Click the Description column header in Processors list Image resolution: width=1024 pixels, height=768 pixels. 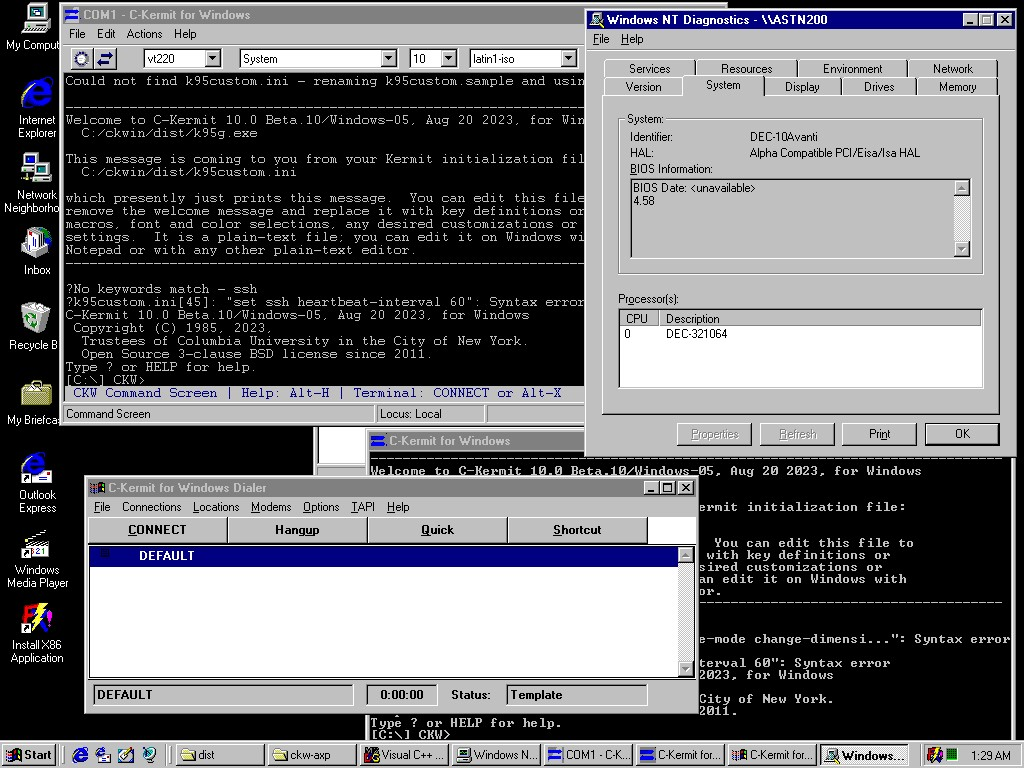[820, 319]
